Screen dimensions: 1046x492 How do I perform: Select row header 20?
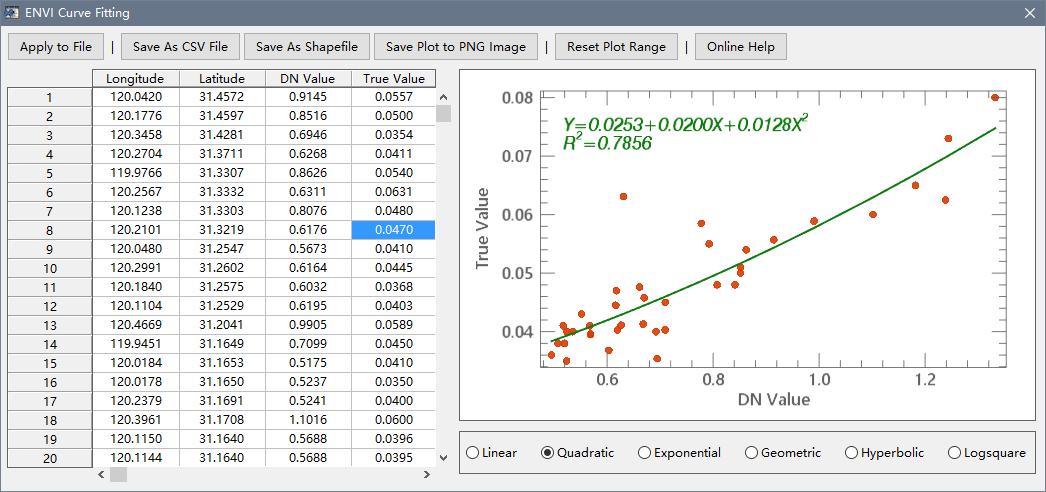point(49,458)
